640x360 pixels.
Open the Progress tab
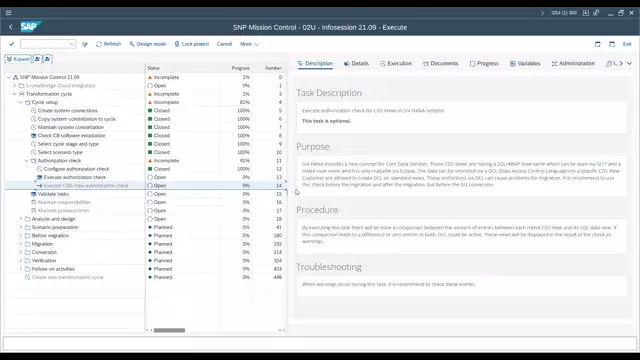click(x=484, y=64)
